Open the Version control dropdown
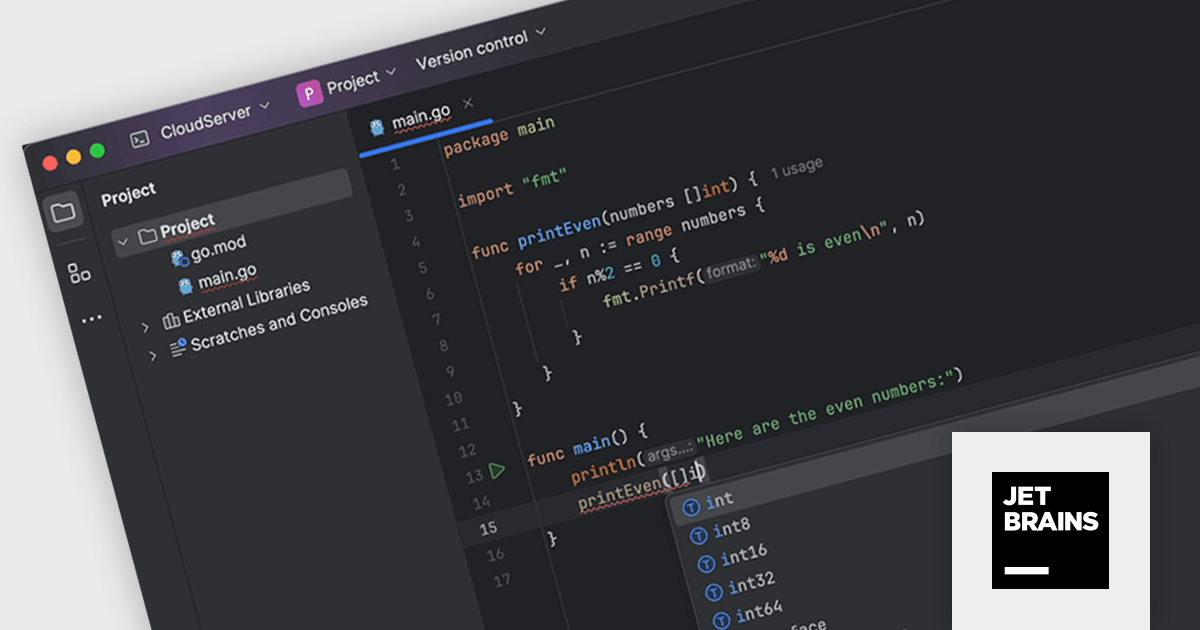The width and height of the screenshot is (1200, 630). (x=539, y=33)
